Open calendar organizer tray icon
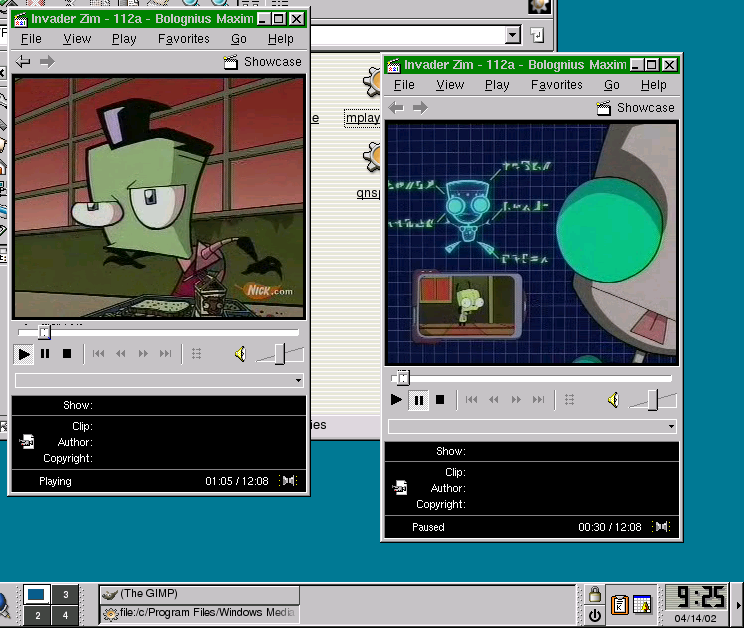This screenshot has height=628, width=744. tap(642, 605)
